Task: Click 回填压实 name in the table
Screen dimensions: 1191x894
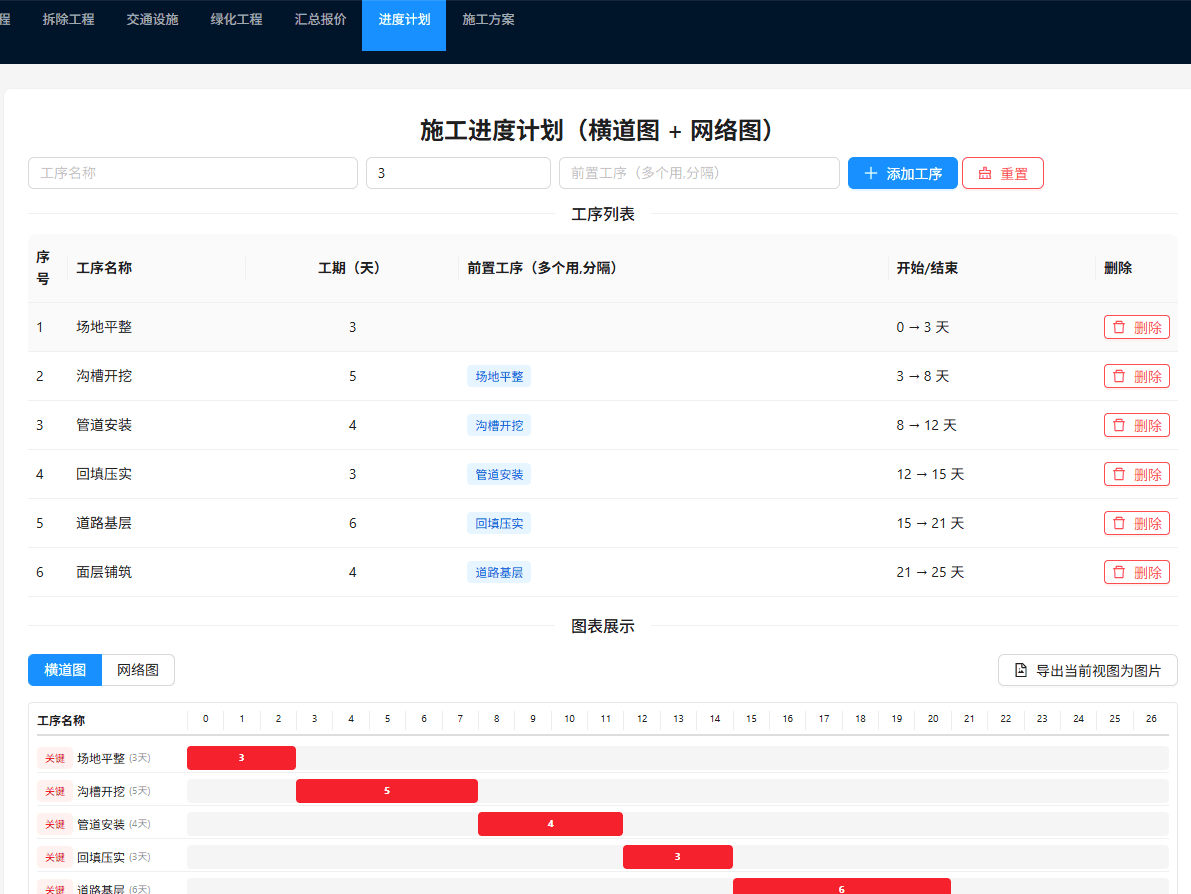Action: coord(104,474)
